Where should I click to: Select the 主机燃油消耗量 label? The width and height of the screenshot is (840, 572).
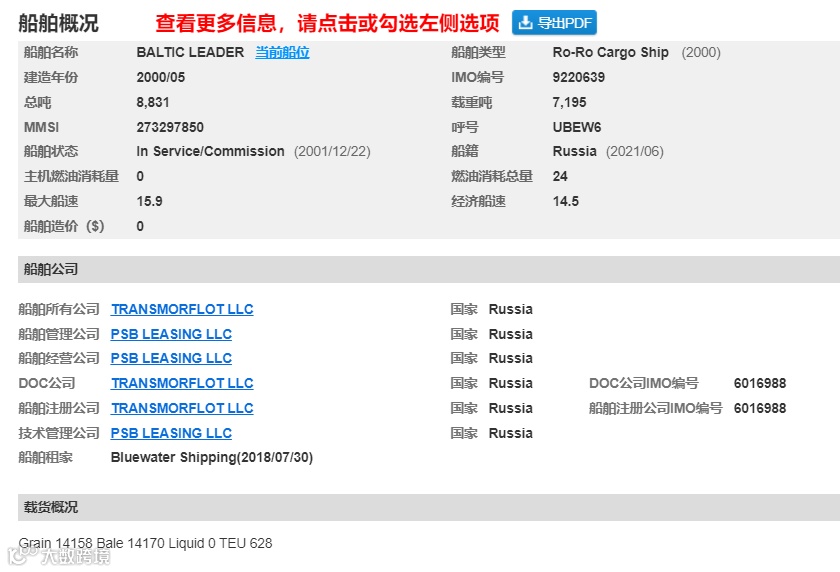(71, 176)
